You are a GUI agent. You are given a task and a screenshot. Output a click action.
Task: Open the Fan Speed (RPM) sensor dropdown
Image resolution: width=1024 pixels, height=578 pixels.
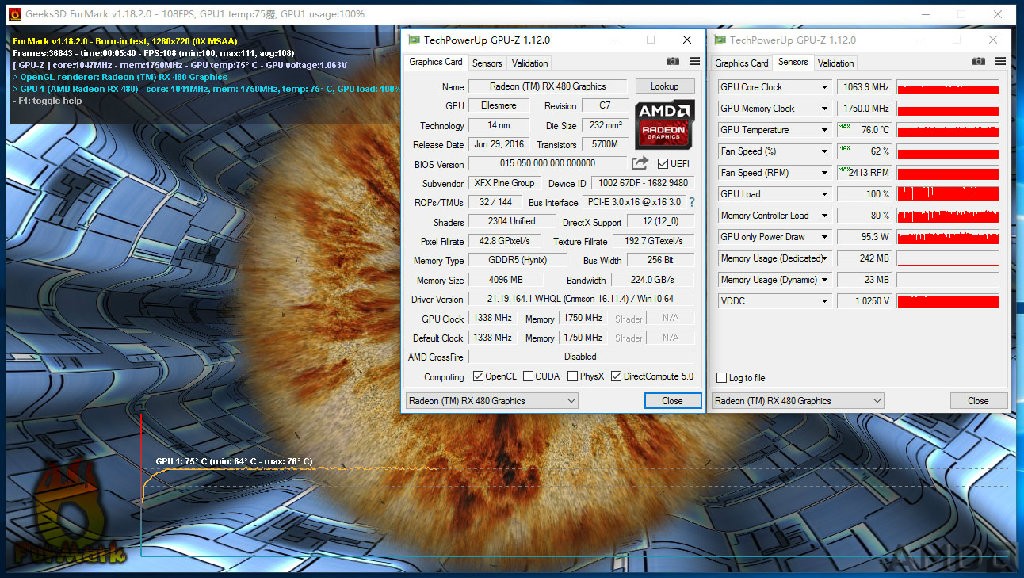click(825, 172)
